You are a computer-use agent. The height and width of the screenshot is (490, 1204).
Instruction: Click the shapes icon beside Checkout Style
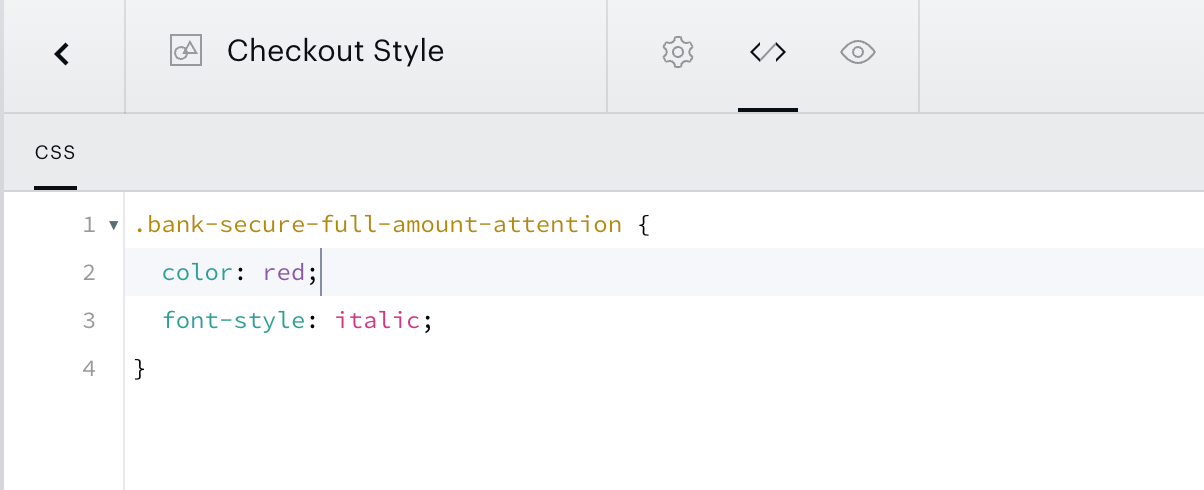(x=186, y=51)
